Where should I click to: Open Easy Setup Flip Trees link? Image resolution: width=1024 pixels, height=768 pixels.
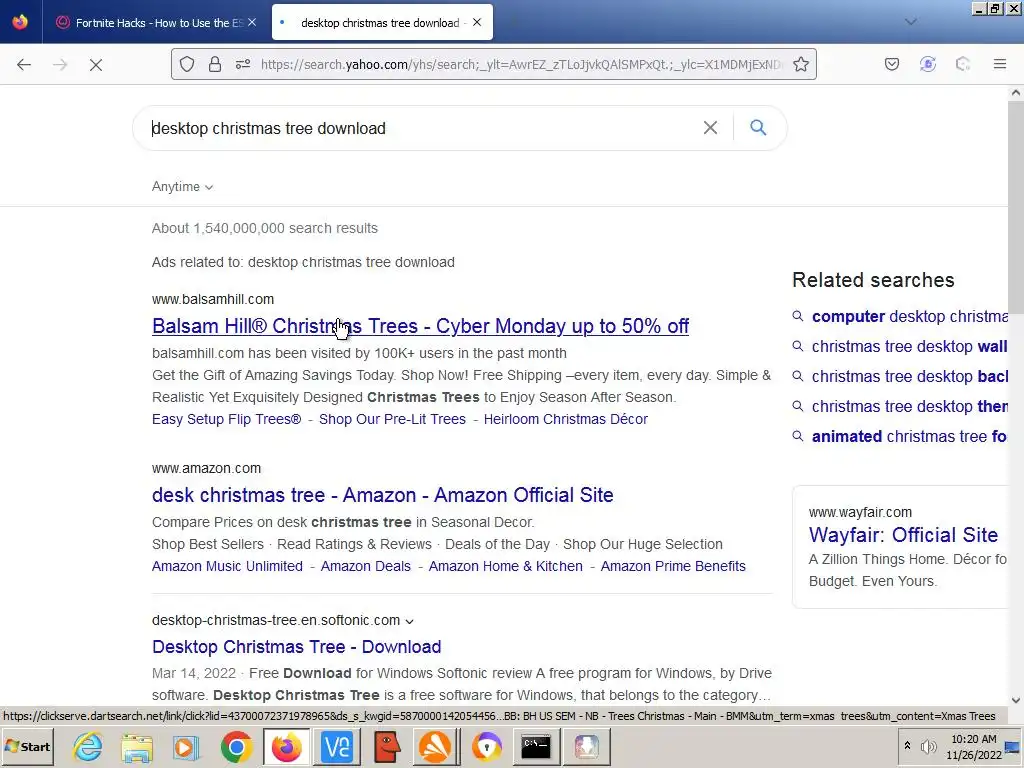tap(227, 419)
